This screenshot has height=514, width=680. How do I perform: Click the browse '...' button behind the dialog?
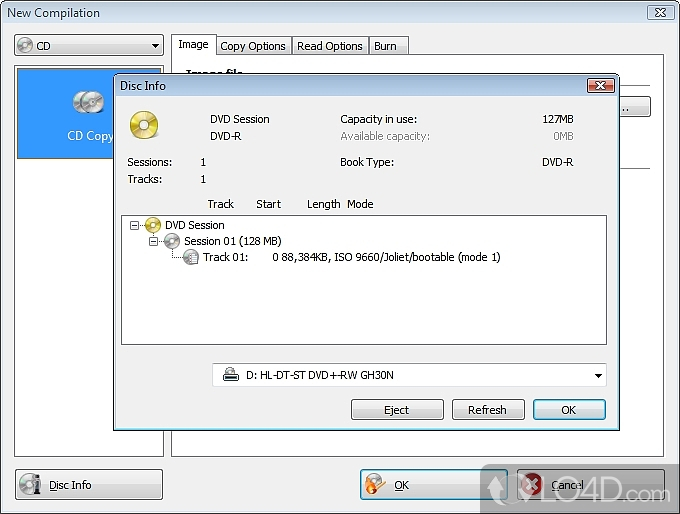[x=634, y=107]
